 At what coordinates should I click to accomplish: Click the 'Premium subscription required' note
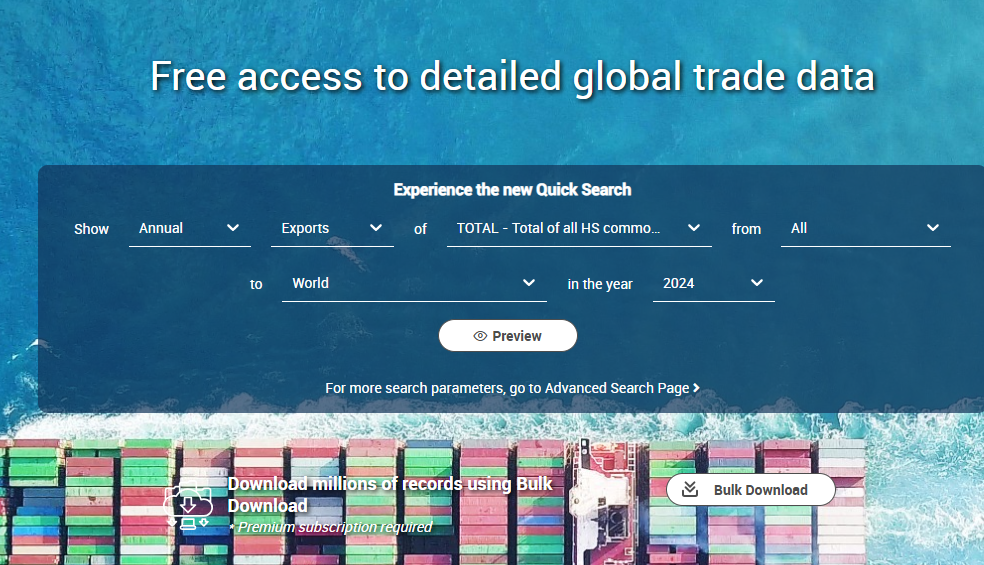point(335,527)
